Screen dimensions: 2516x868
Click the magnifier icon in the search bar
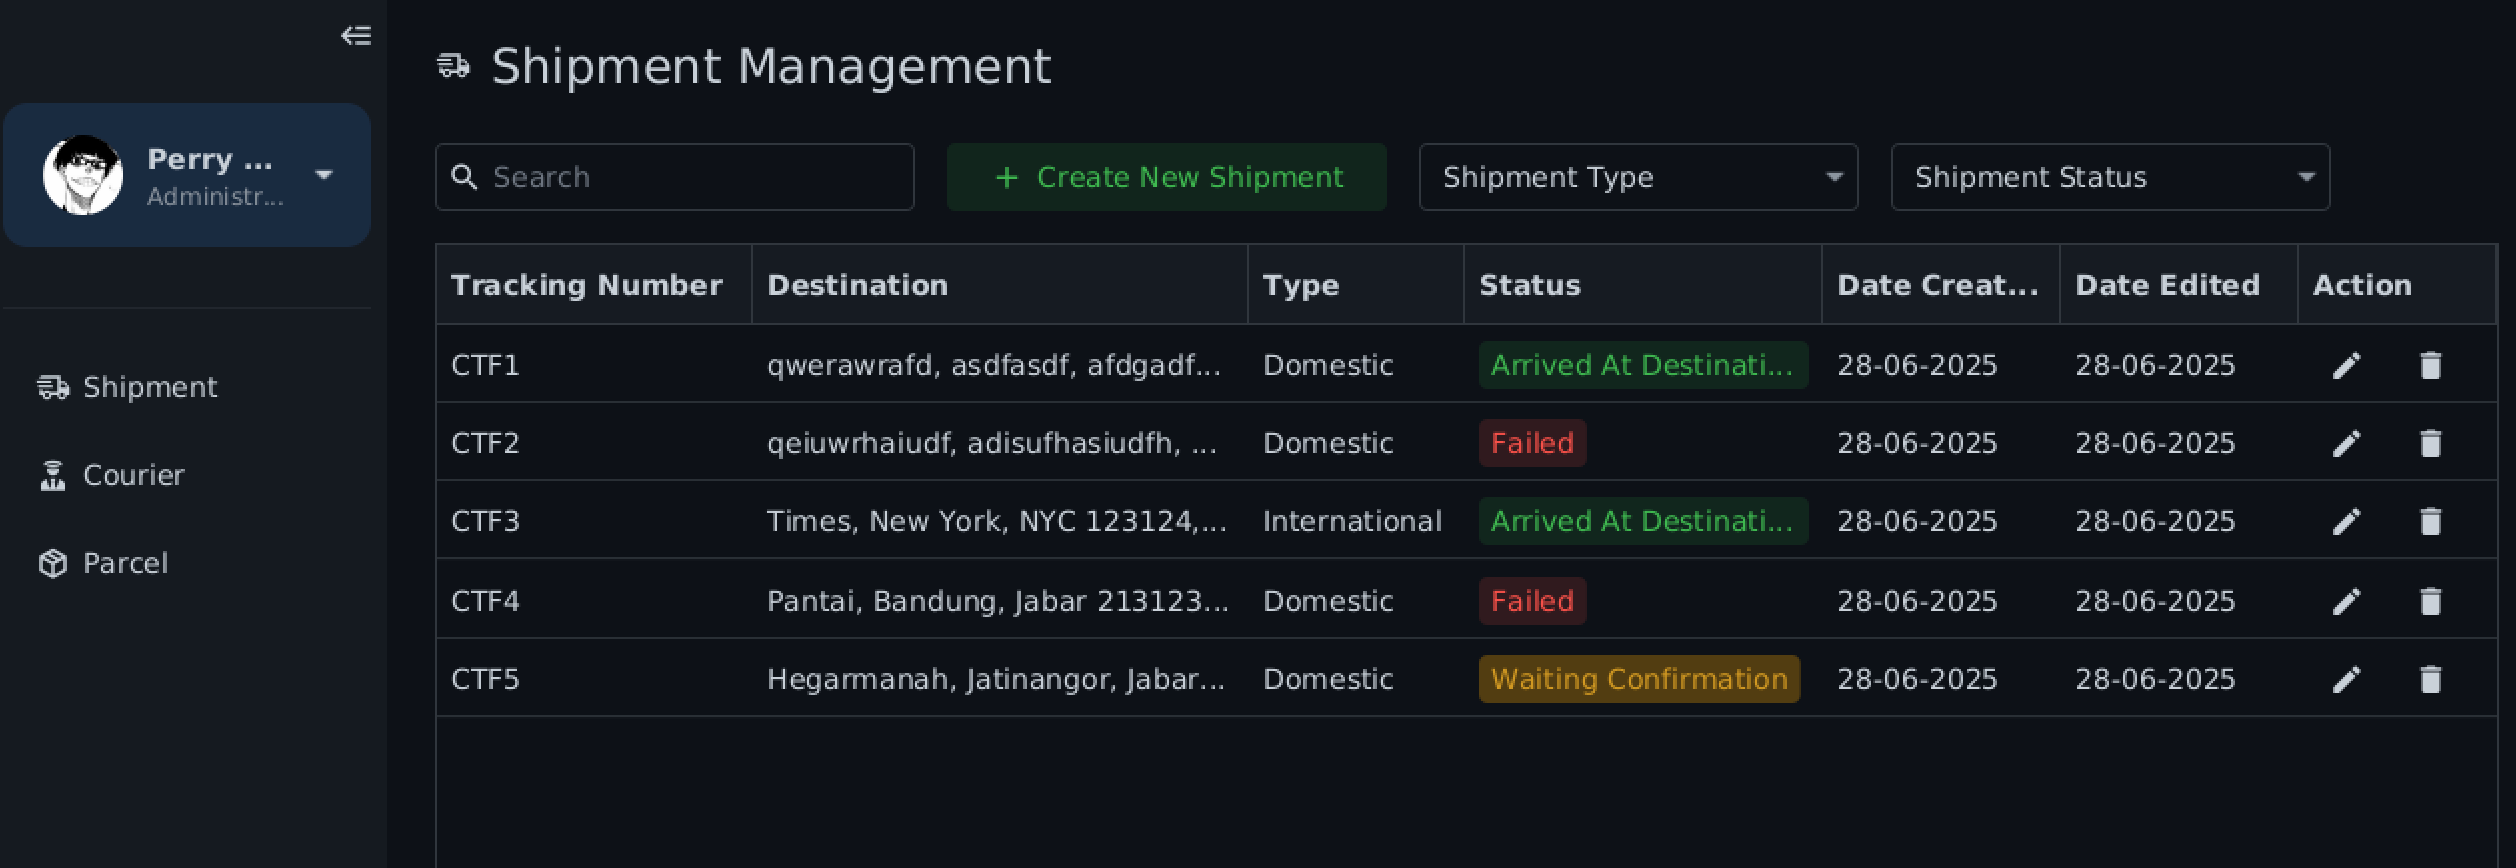pyautogui.click(x=465, y=176)
